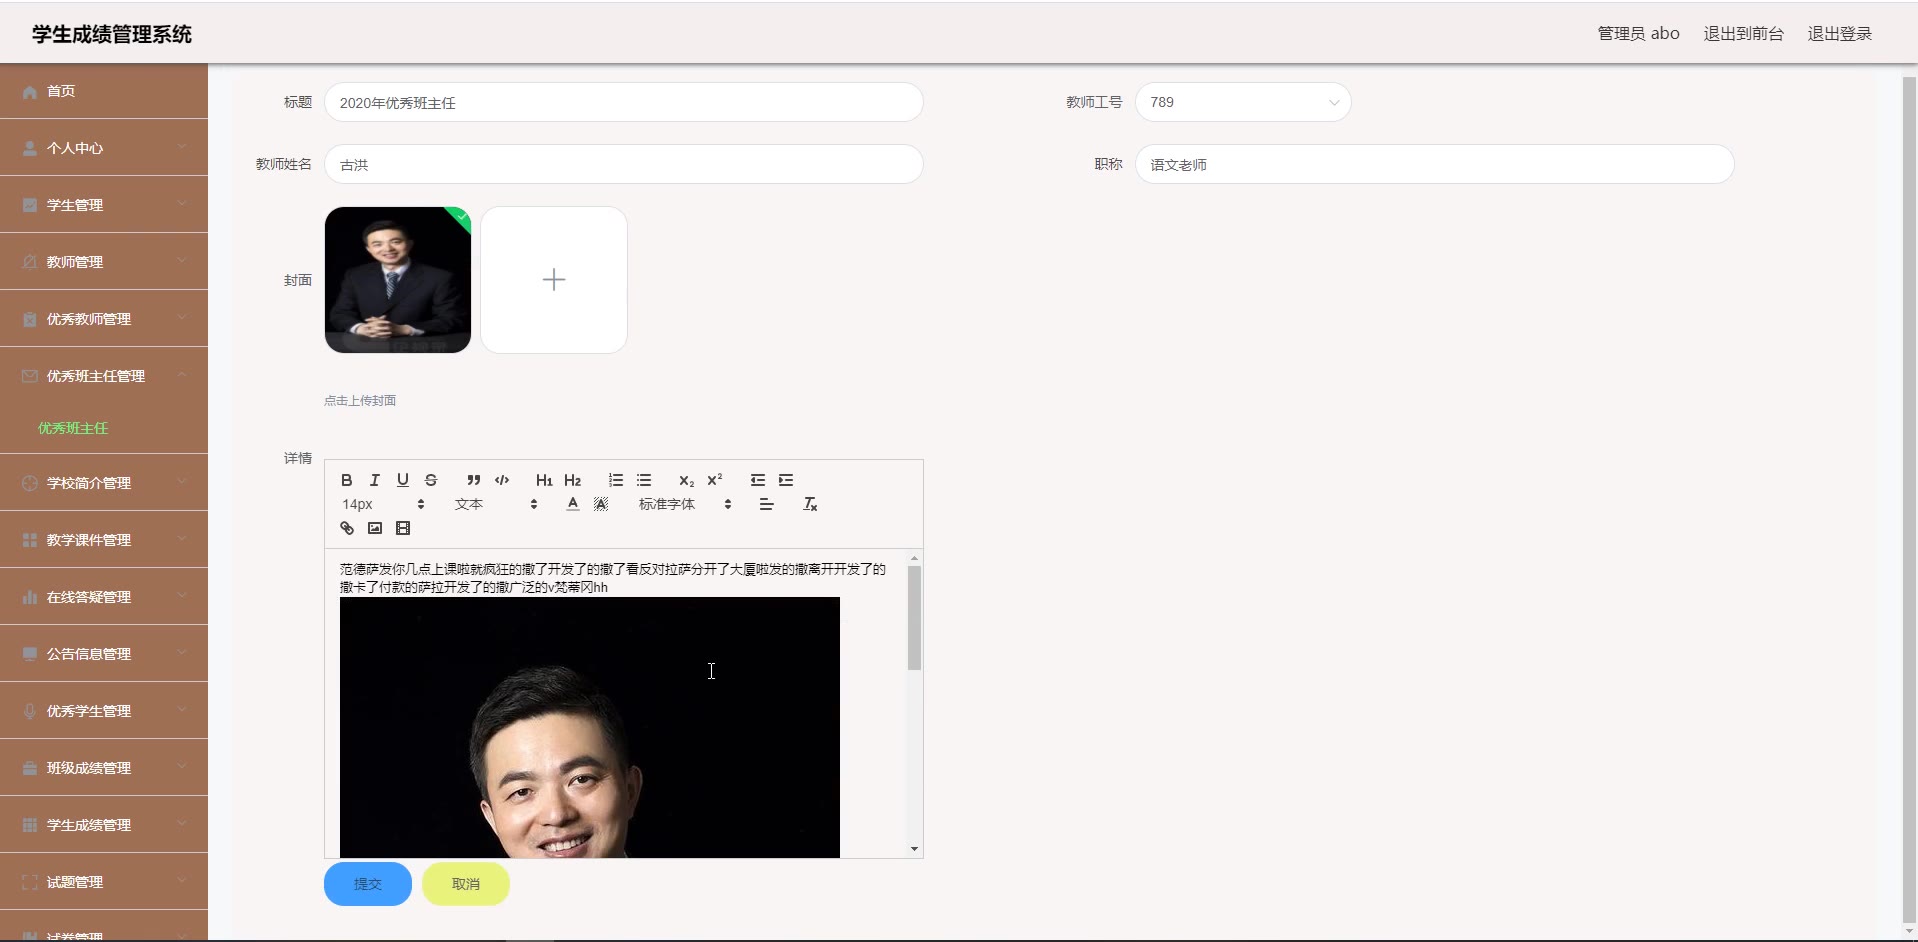Open the 首页 sidebar item
The width and height of the screenshot is (1918, 942).
pyautogui.click(x=104, y=91)
